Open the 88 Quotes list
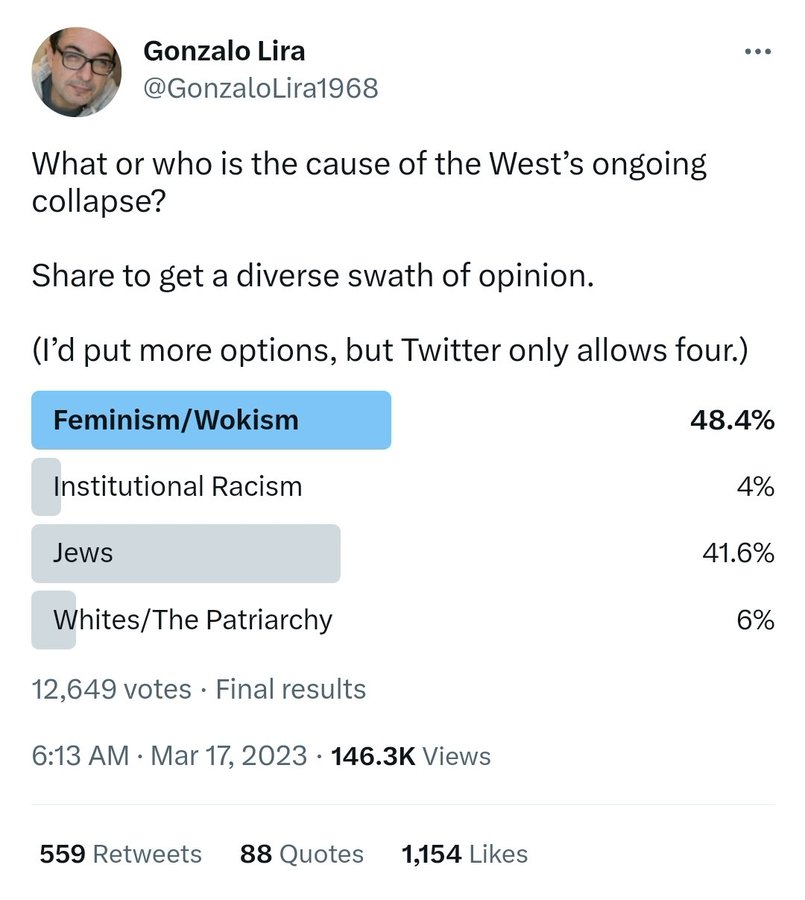Viewport: 805px width, 900px height. (x=302, y=854)
